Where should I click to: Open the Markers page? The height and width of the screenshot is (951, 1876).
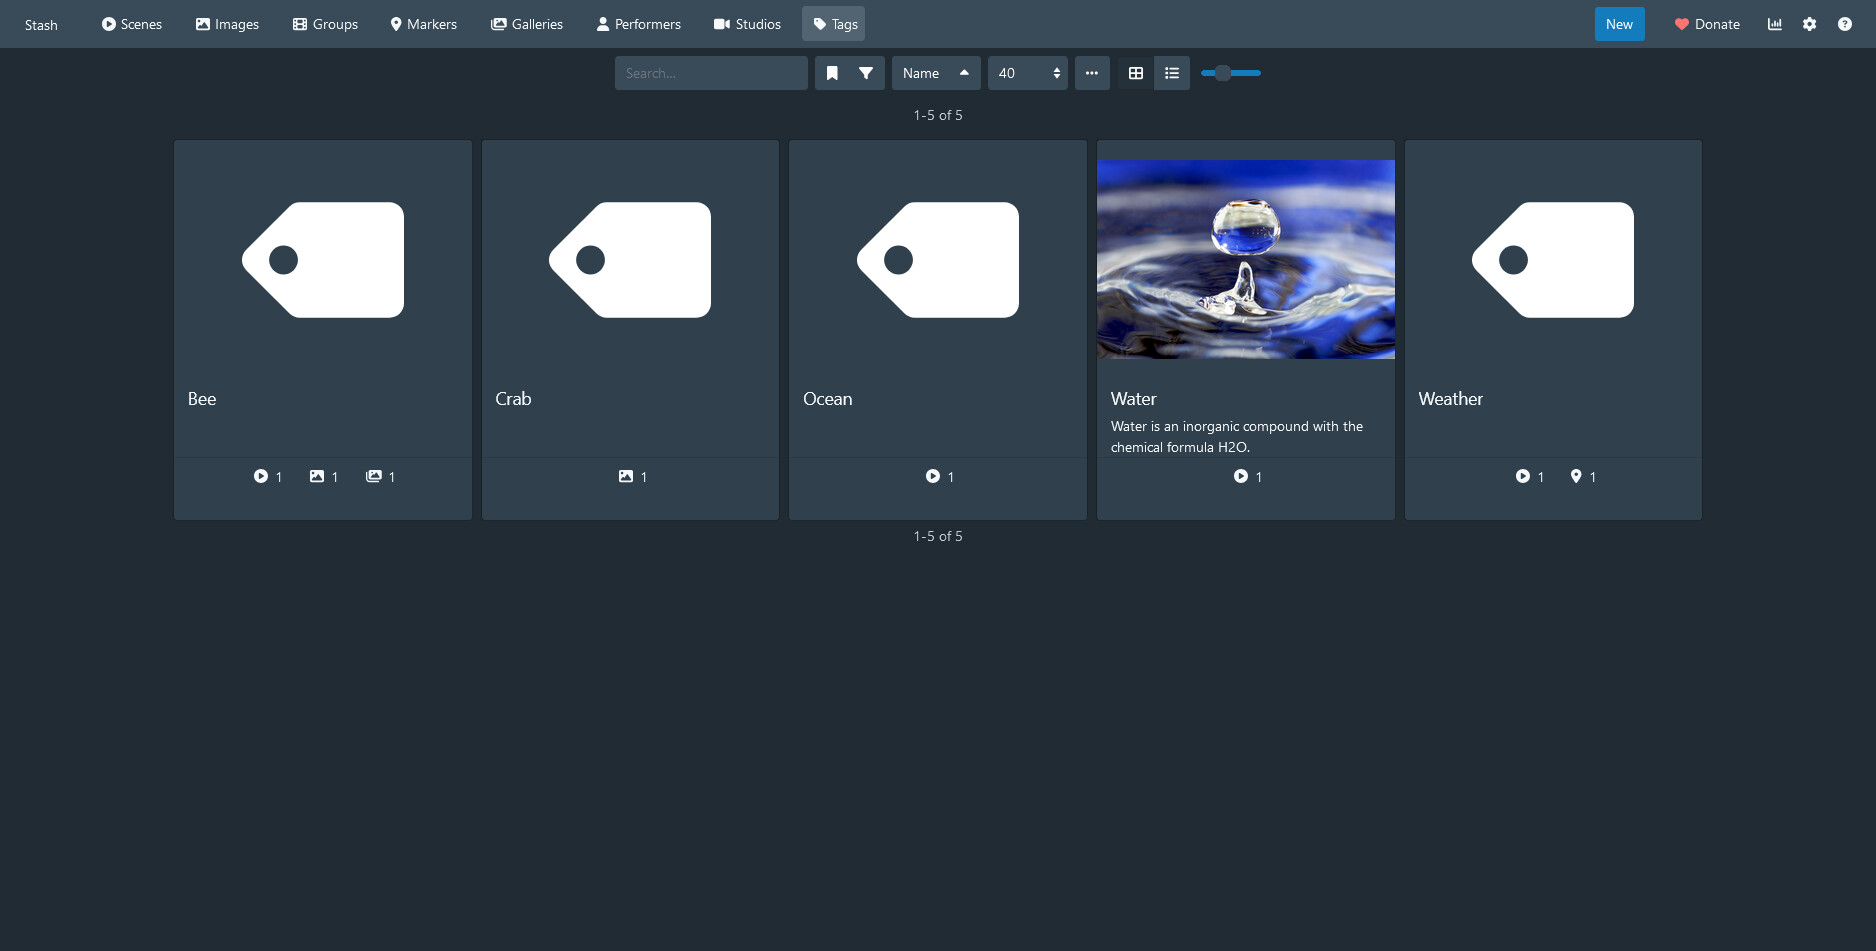pyautogui.click(x=423, y=24)
